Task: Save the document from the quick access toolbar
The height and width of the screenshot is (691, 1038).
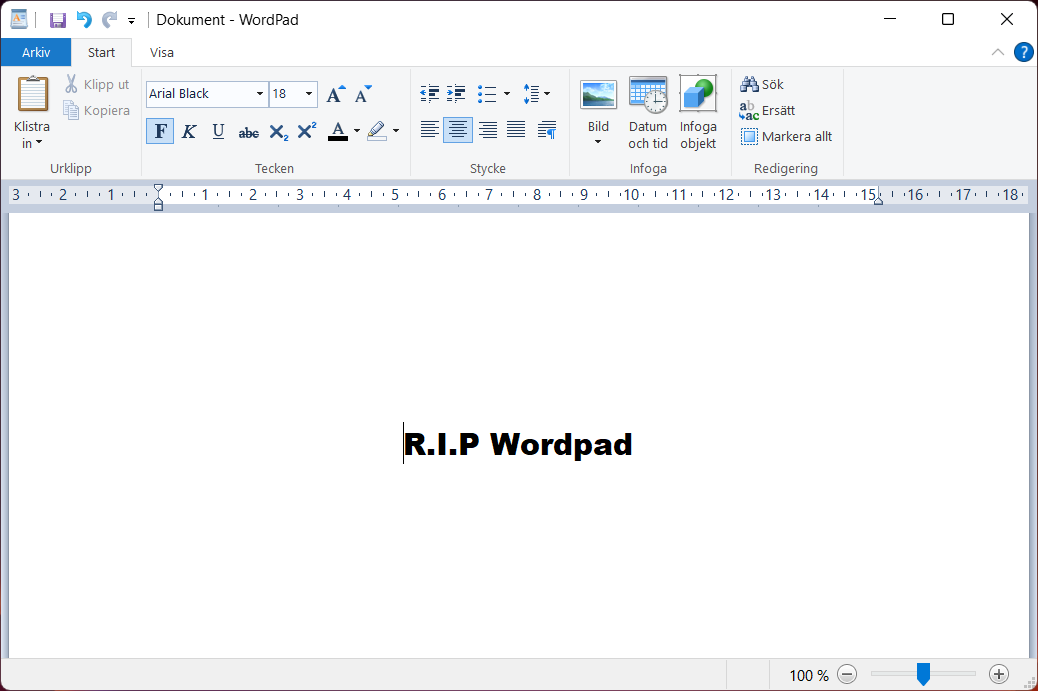Action: pyautogui.click(x=57, y=19)
